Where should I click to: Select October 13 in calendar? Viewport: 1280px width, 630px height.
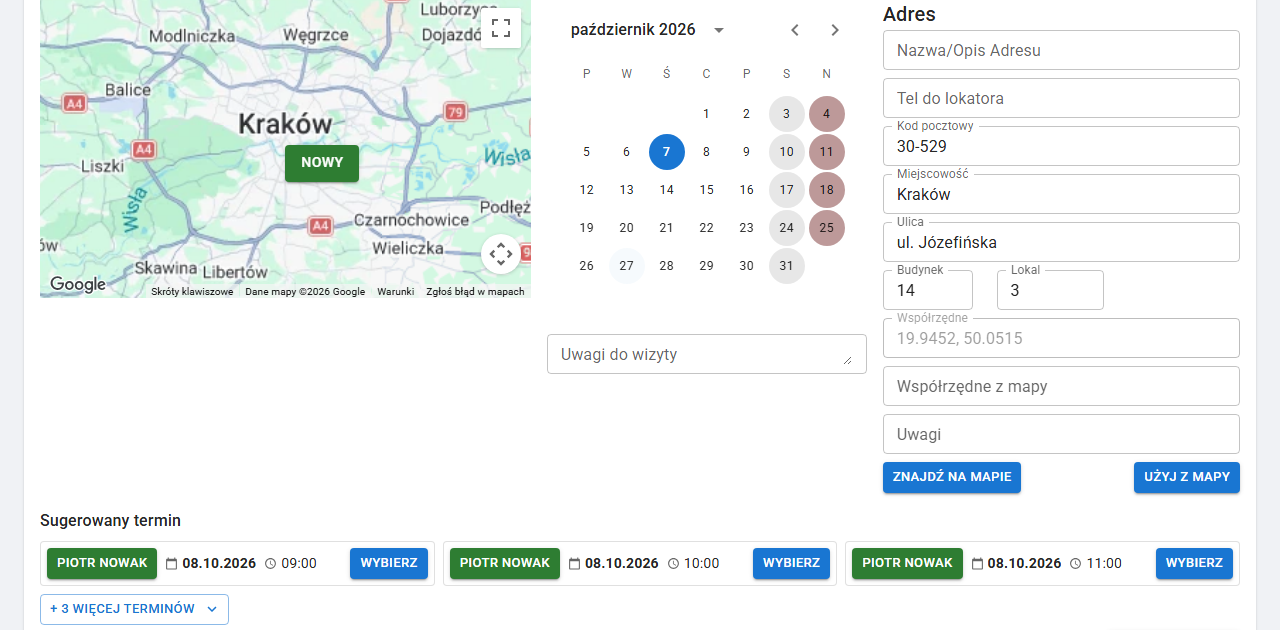(627, 190)
